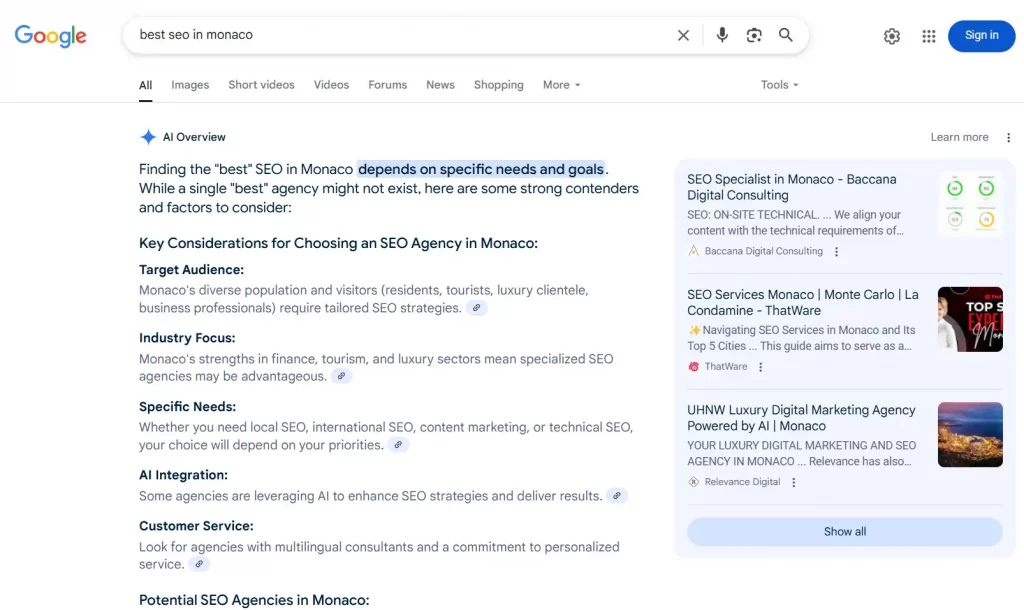
Task: Click the AI Overview sparkle icon
Action: click(148, 136)
